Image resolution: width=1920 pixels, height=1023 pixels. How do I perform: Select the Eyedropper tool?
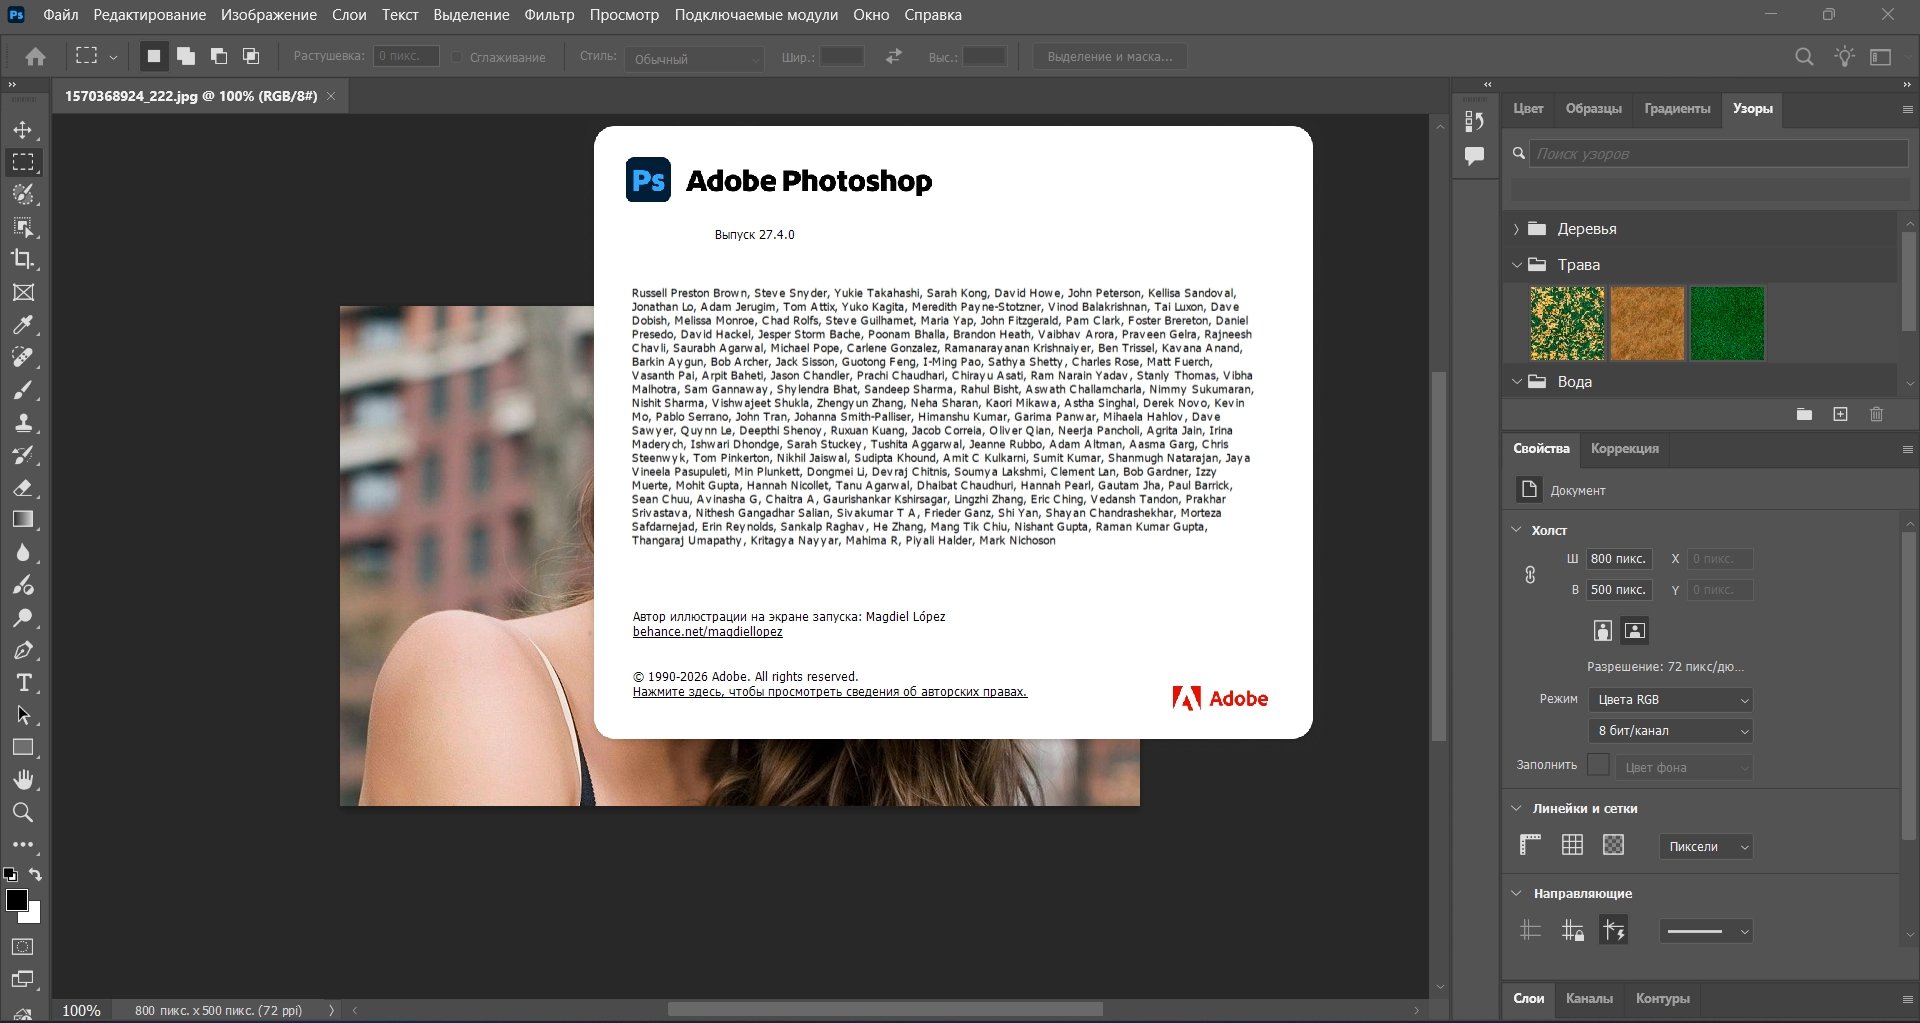[23, 325]
